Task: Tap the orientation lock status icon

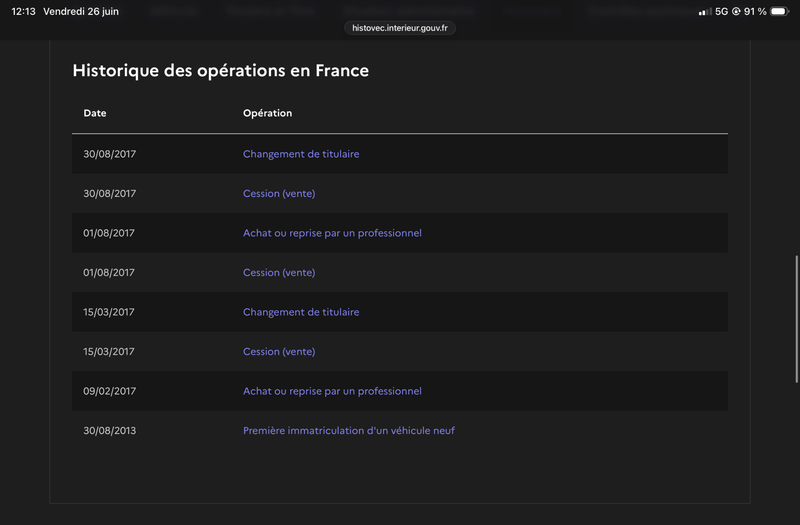Action: 736,11
